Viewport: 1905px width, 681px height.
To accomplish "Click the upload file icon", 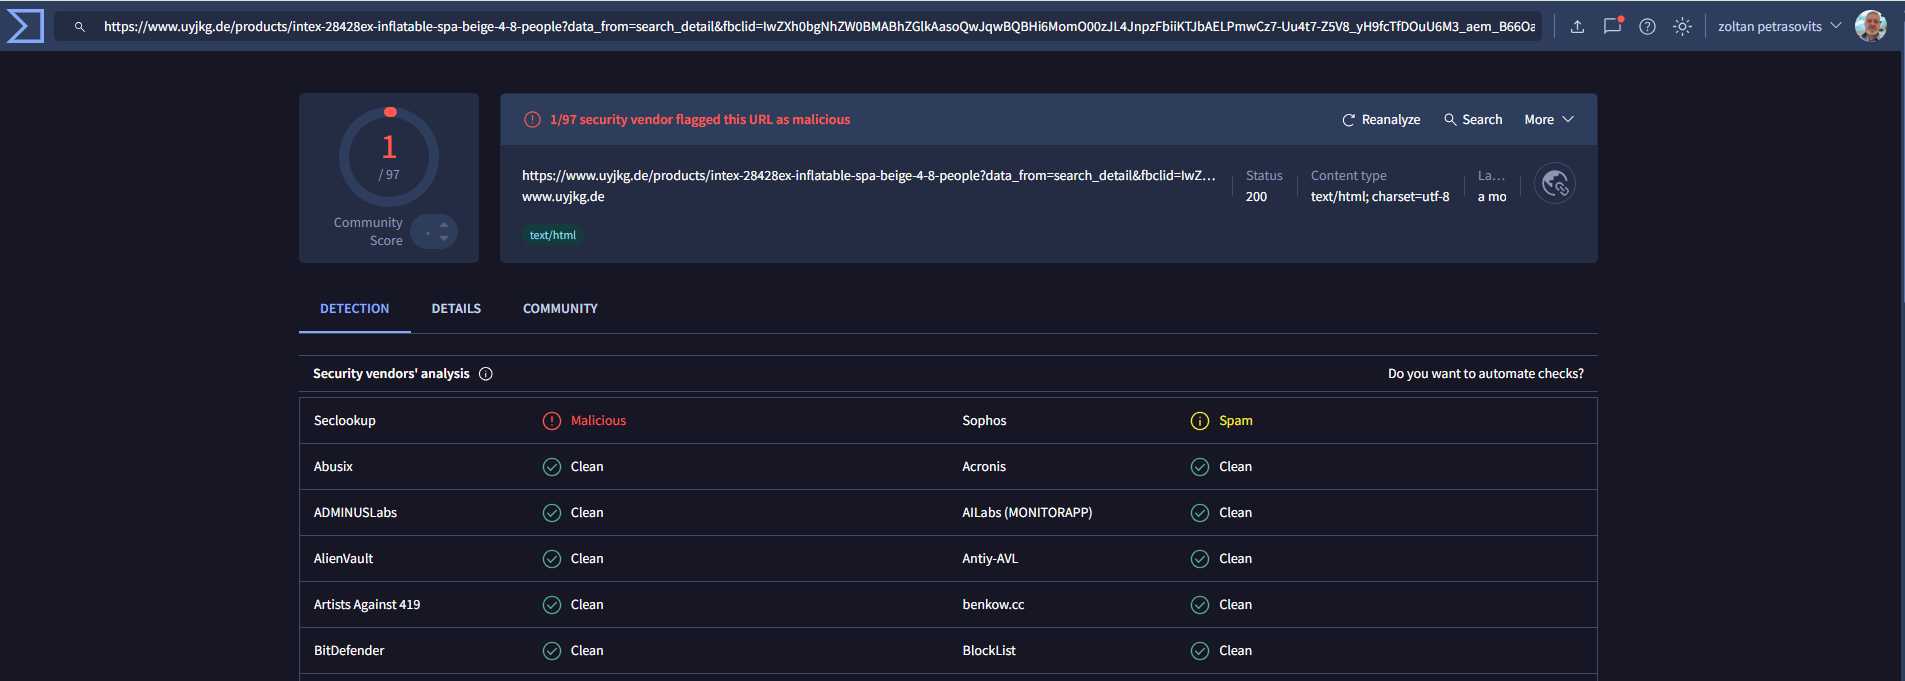I will click(1577, 27).
